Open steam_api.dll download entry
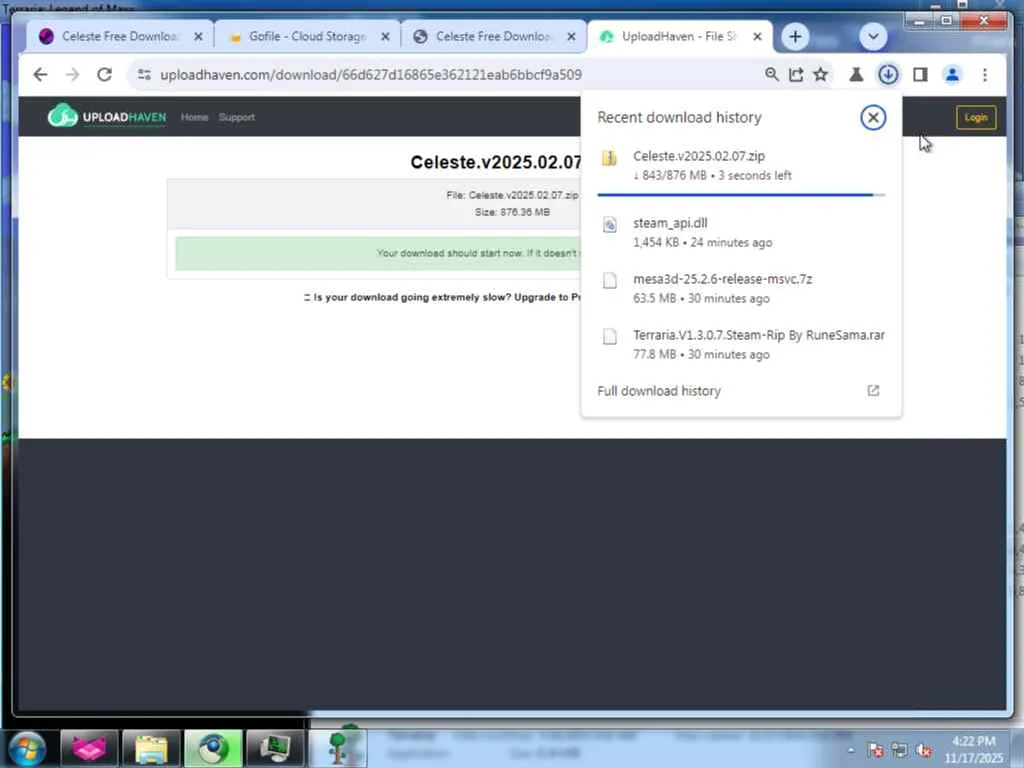The image size is (1024, 768). (741, 232)
